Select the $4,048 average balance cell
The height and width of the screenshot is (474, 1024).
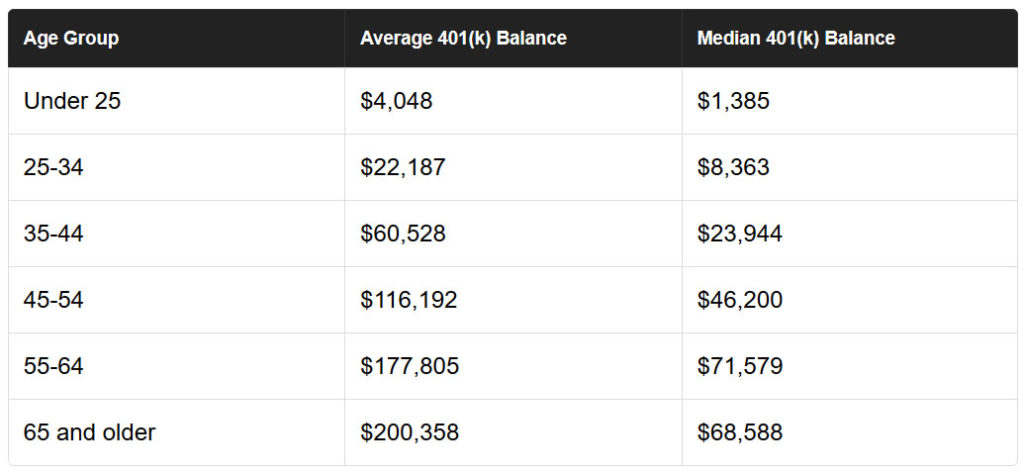(x=397, y=101)
